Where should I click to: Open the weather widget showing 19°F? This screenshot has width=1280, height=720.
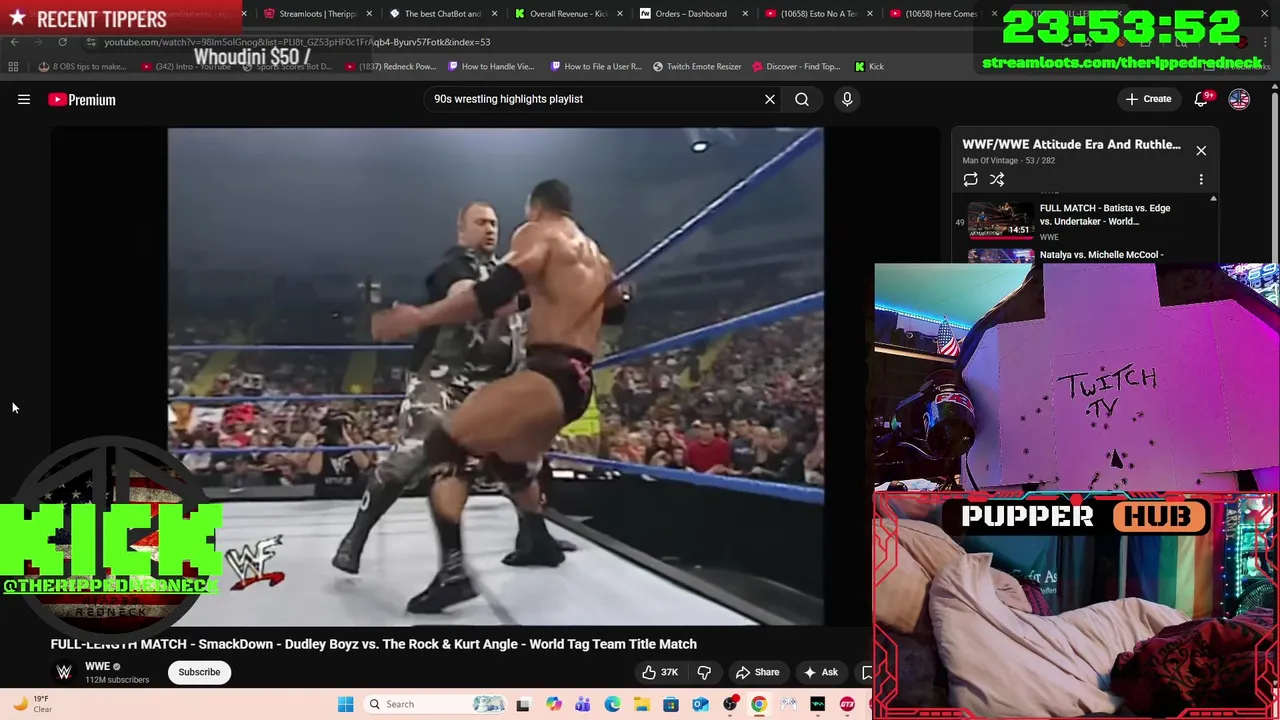pos(32,704)
